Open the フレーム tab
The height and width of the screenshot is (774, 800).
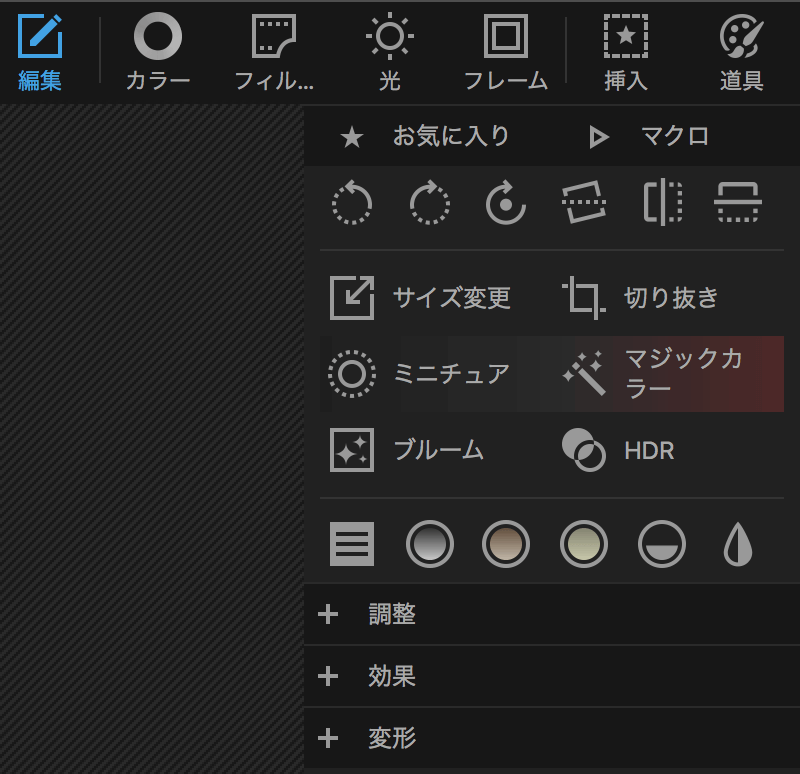pyautogui.click(x=506, y=55)
